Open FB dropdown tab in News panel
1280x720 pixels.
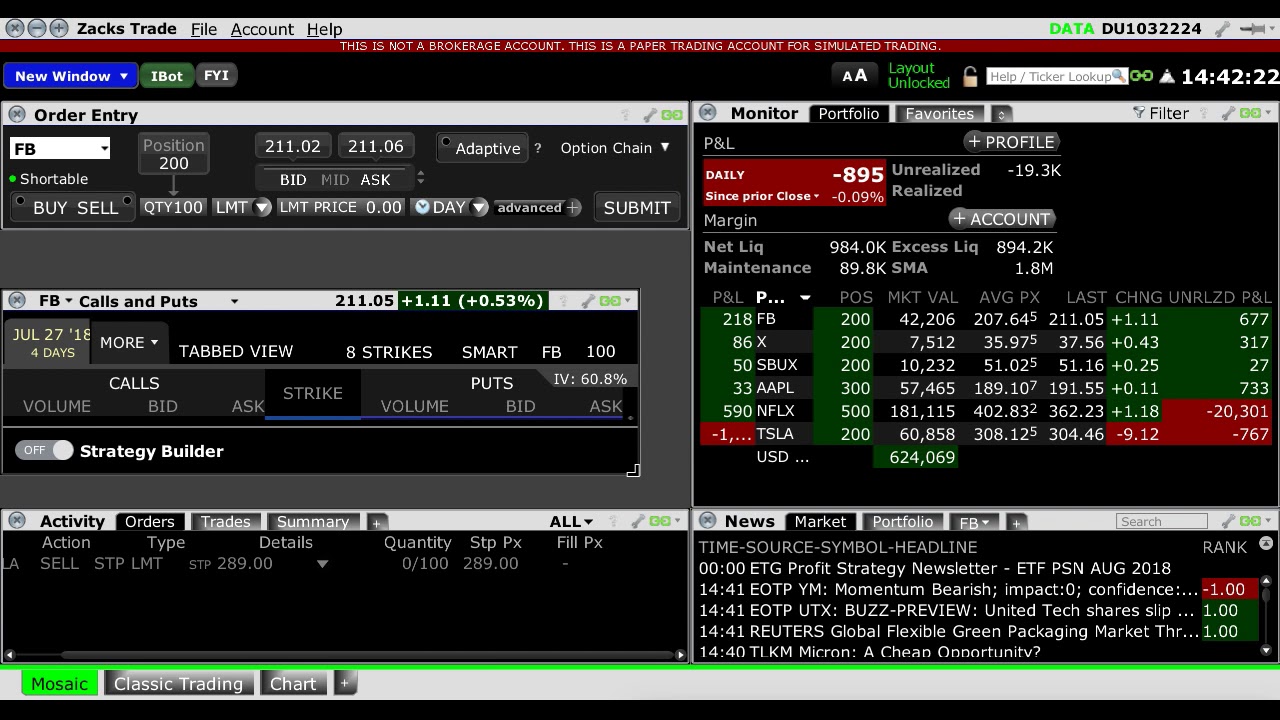(973, 523)
